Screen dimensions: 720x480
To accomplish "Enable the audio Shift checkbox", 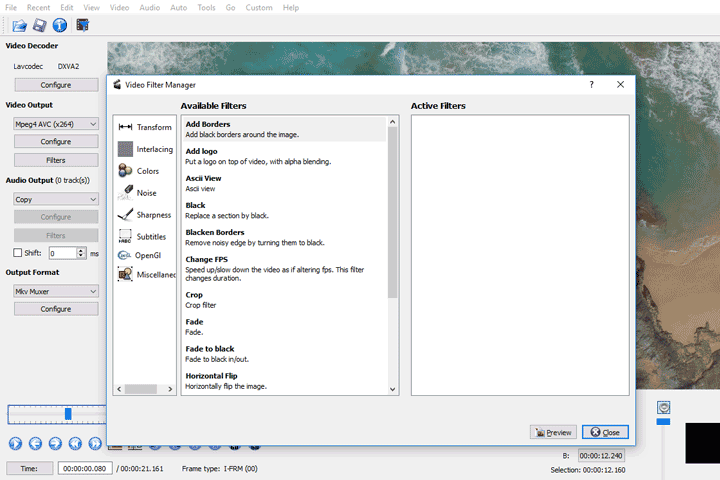I will (x=17, y=253).
